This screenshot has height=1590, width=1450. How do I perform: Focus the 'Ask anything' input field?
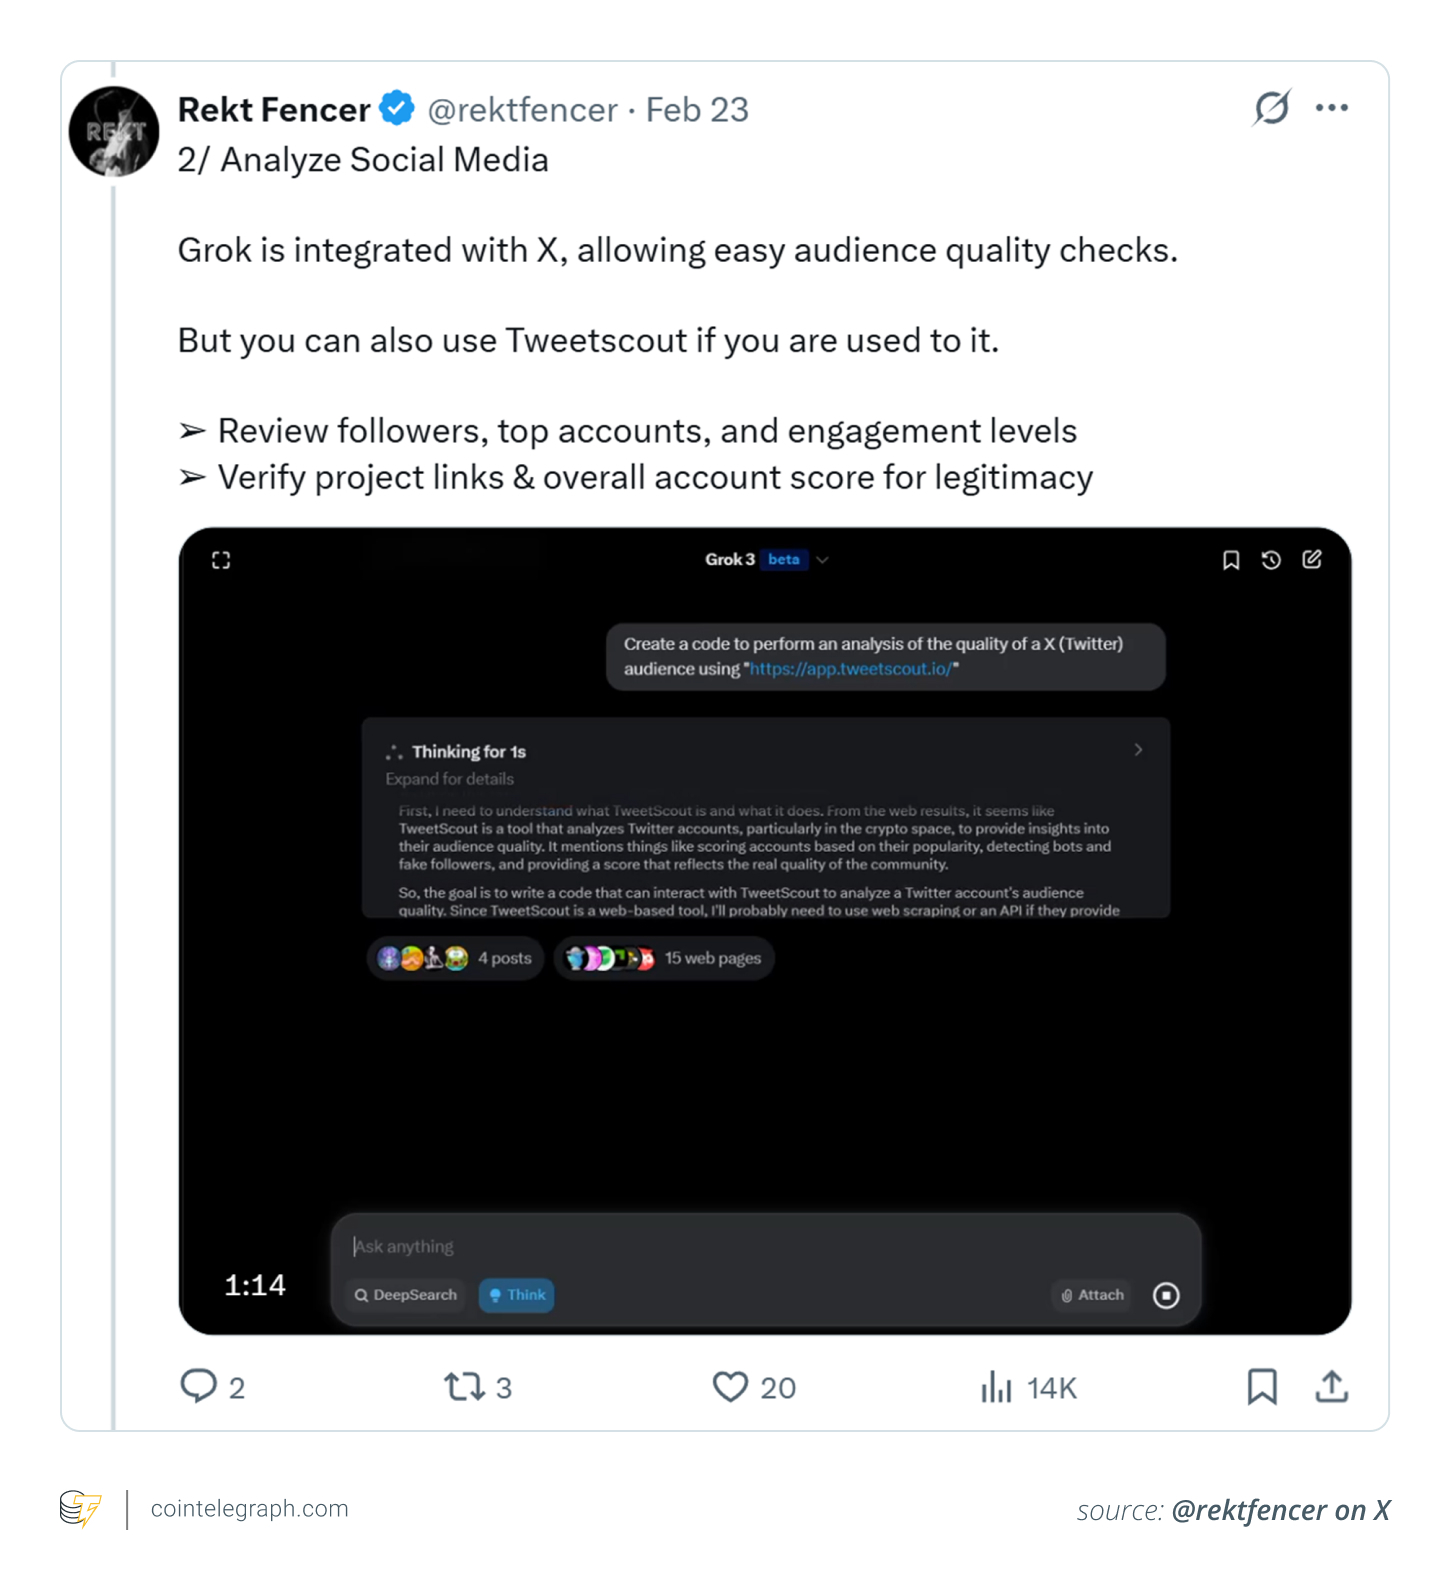coord(700,1246)
